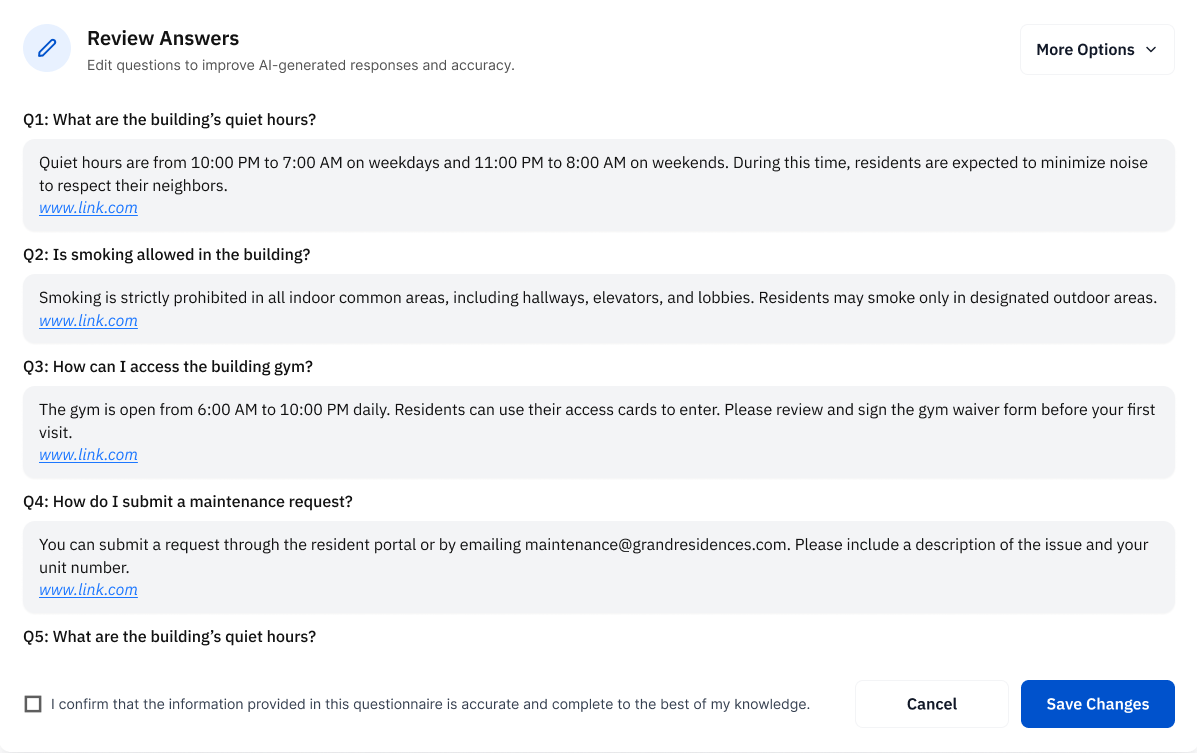Open the link under the Q3 gym answer
Image resolution: width=1197 pixels, height=753 pixels.
click(88, 455)
